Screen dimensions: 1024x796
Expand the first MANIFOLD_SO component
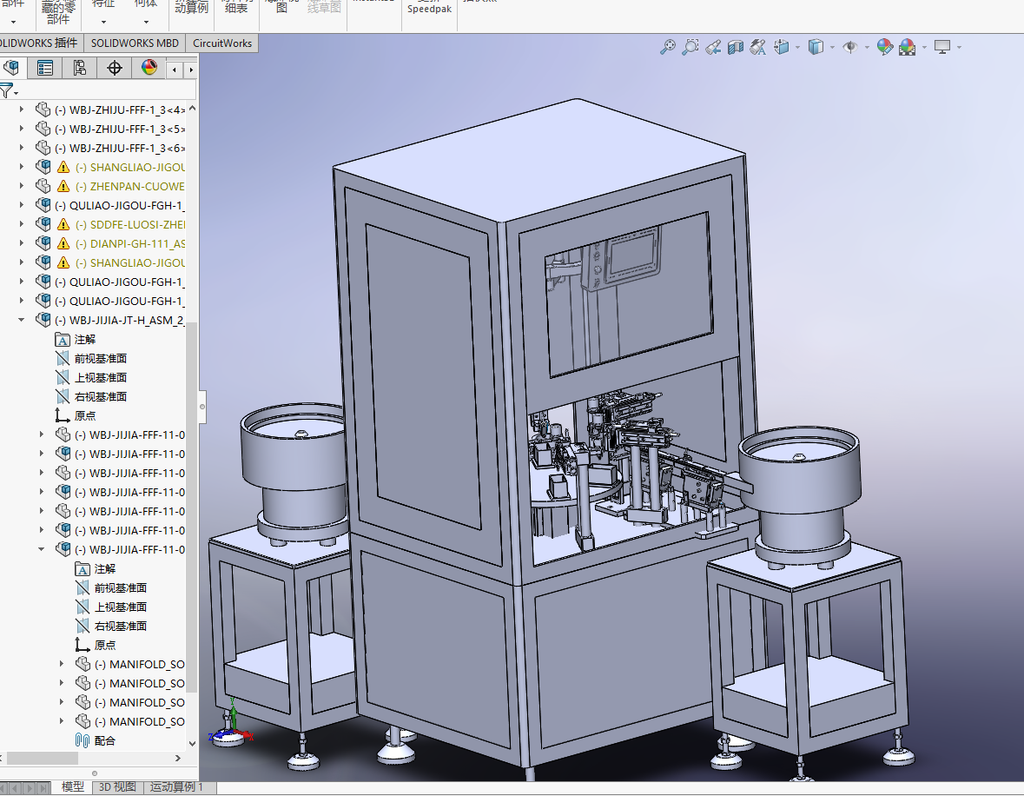62,664
